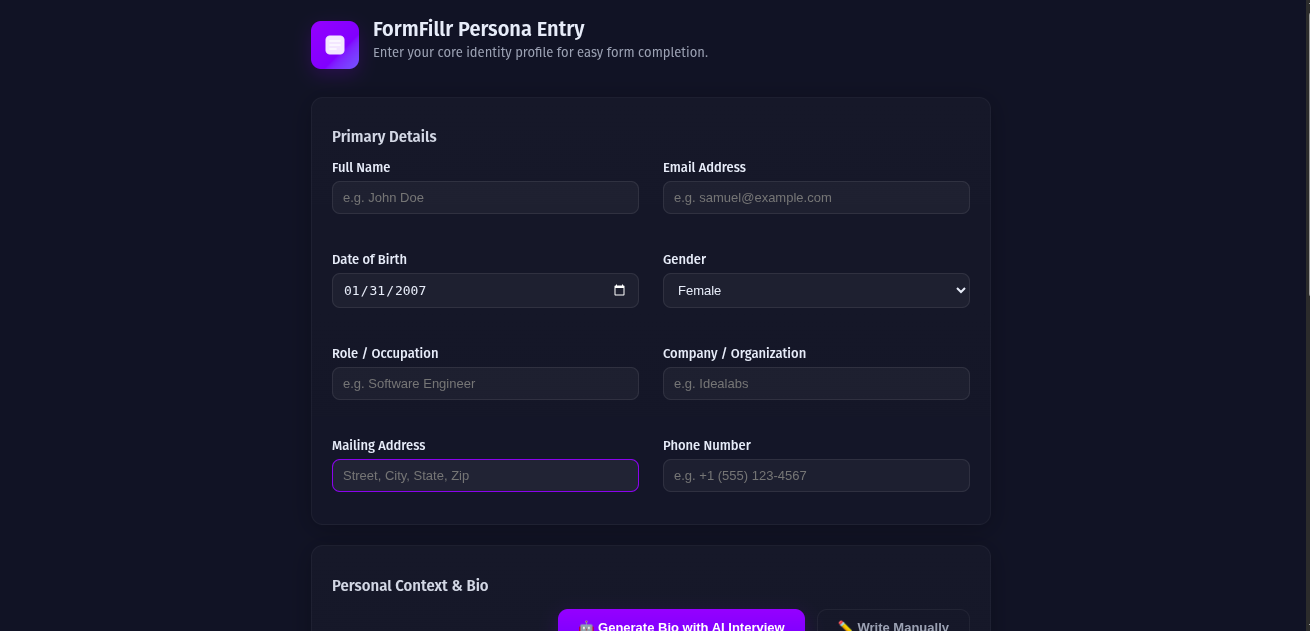The image size is (1310, 631).
Task: Click the document glyph inside the app logo
Action: point(334,44)
